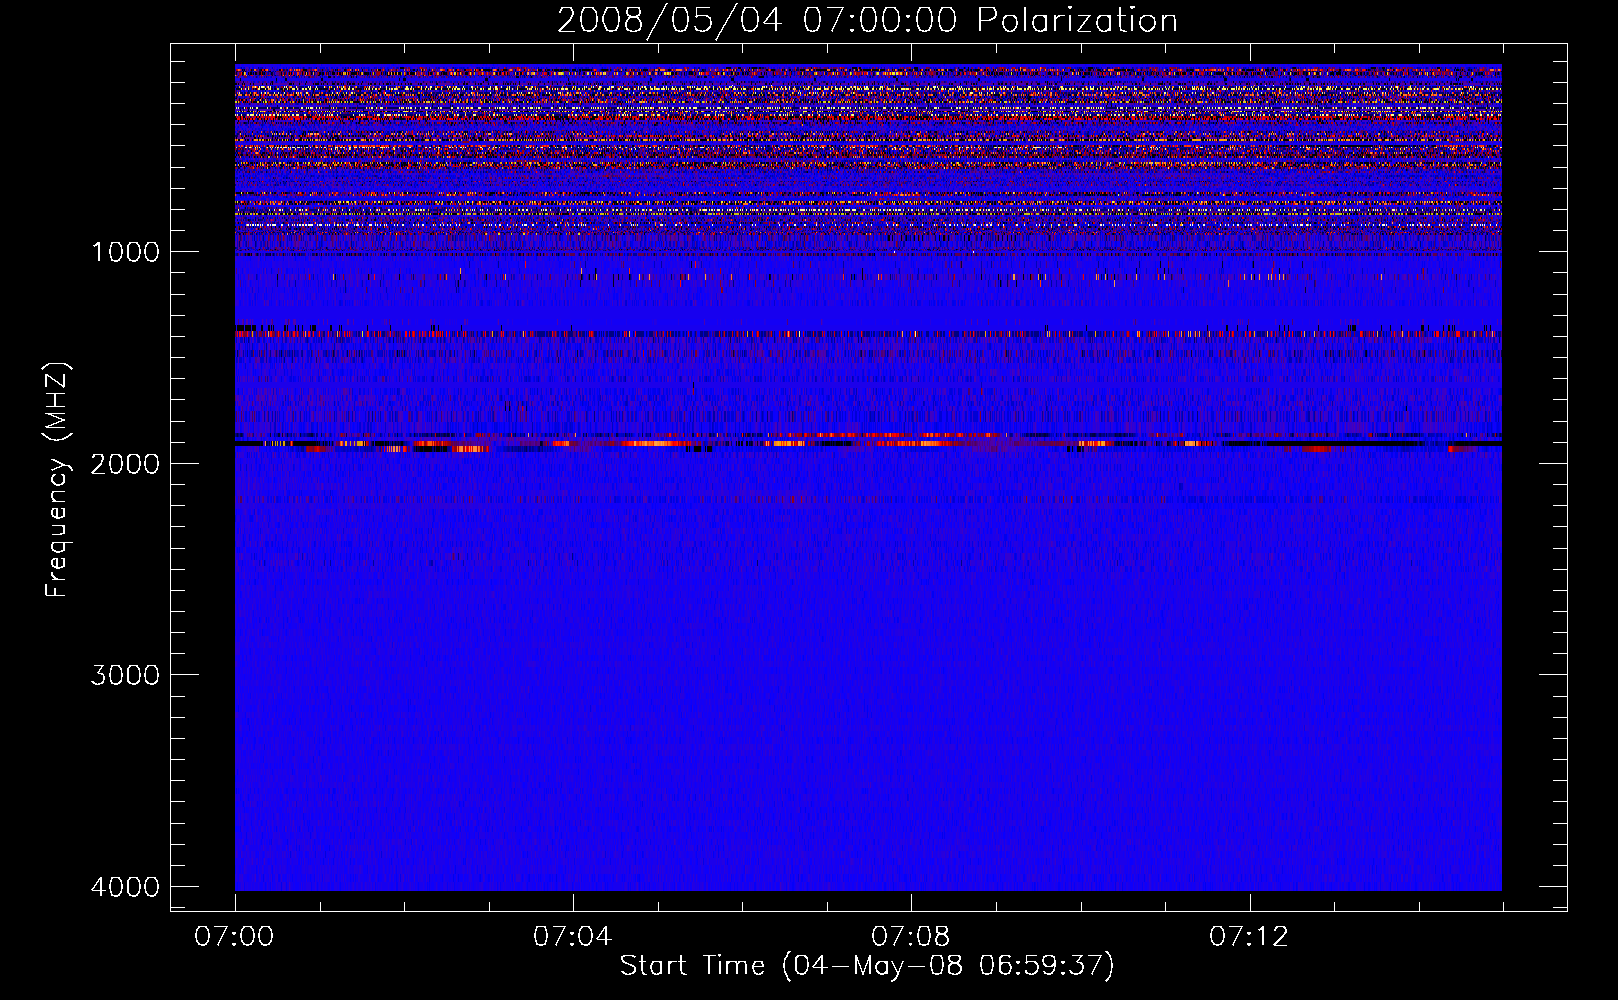Click the plot title '2008/05/04 07:00:00 Polarization'
This screenshot has height=1000, width=1618.
click(867, 20)
